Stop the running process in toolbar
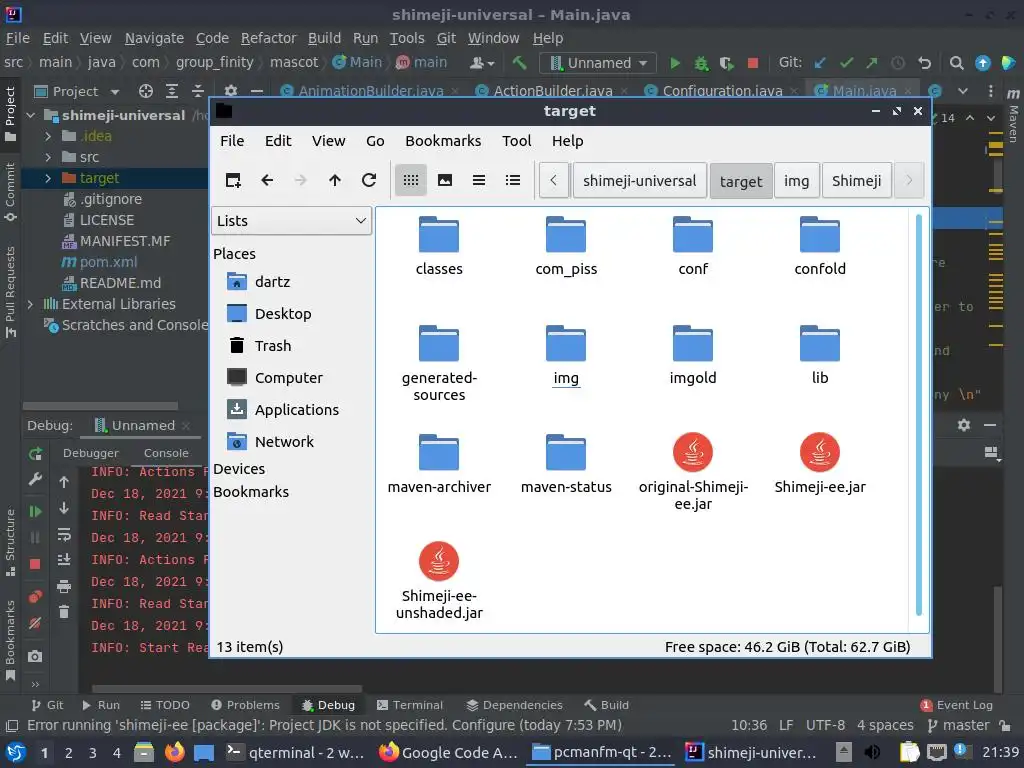 752,63
